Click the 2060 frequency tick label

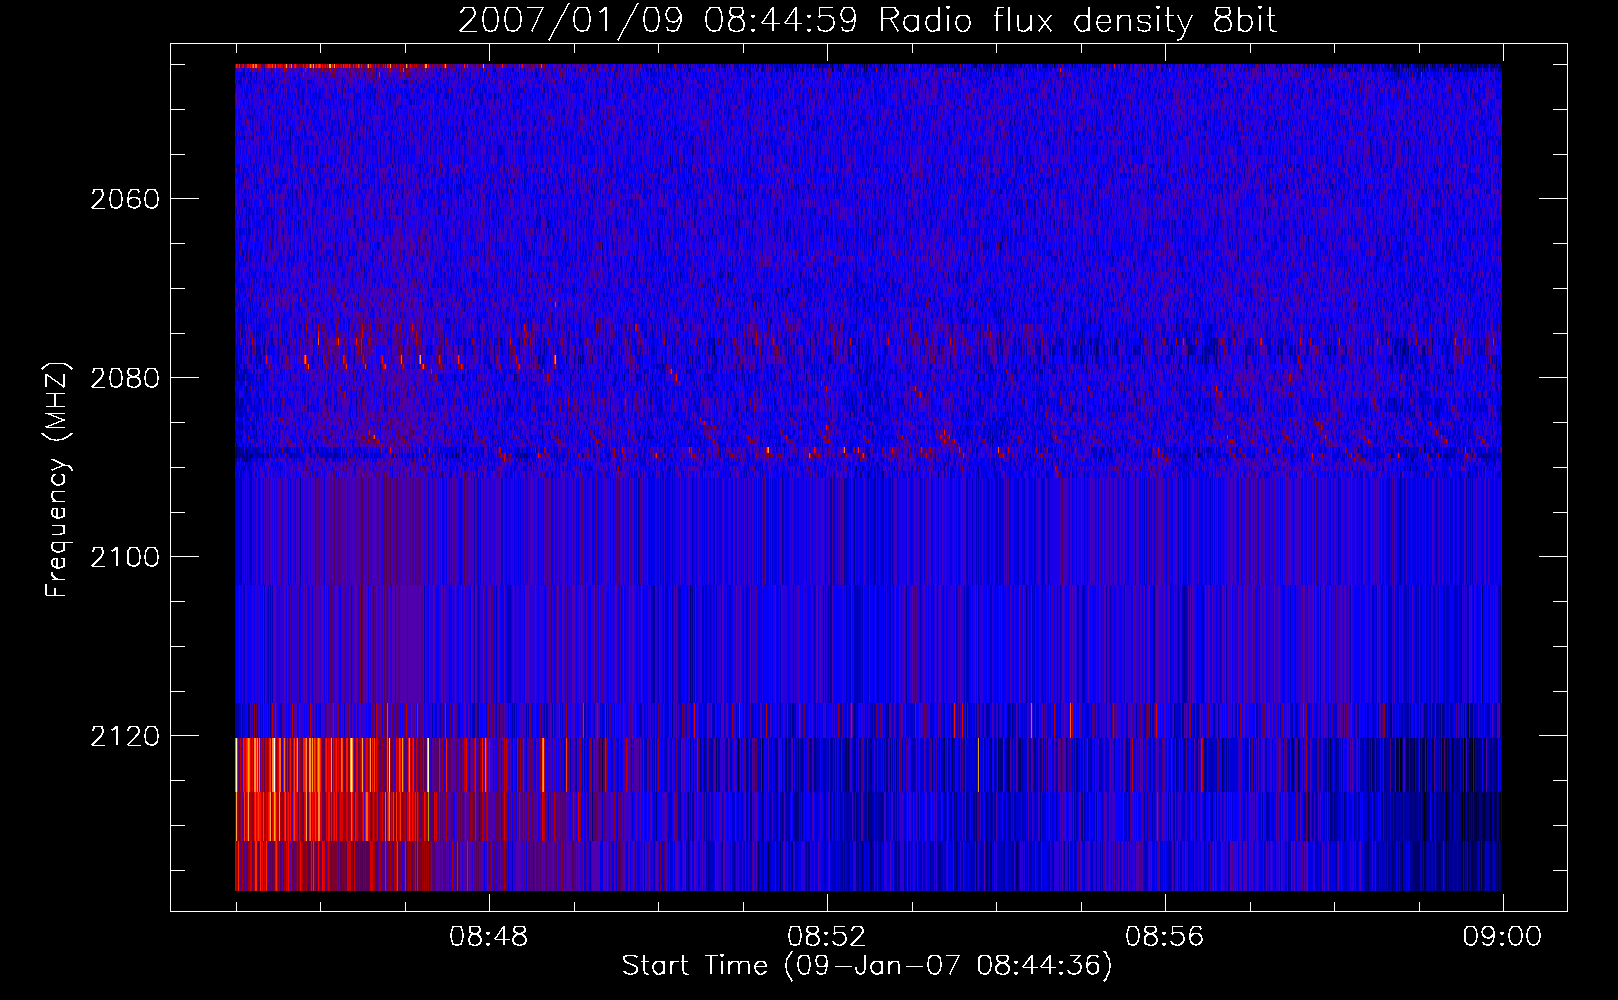(125, 199)
